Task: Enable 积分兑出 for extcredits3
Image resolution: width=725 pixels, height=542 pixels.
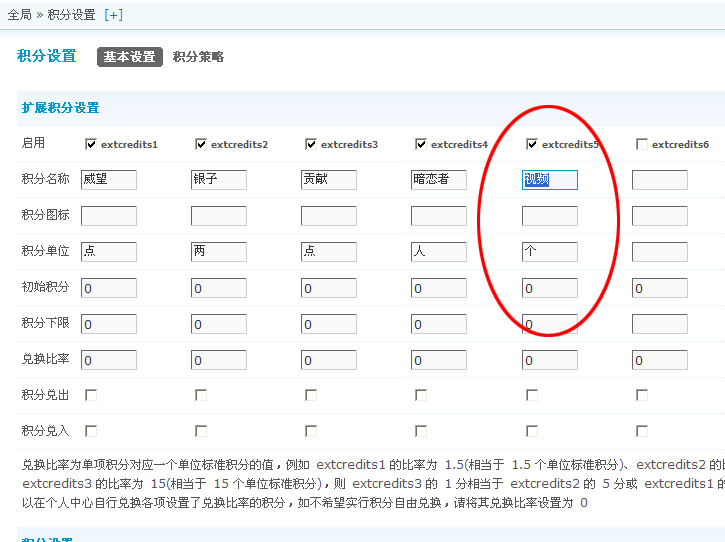Action: 311,395
